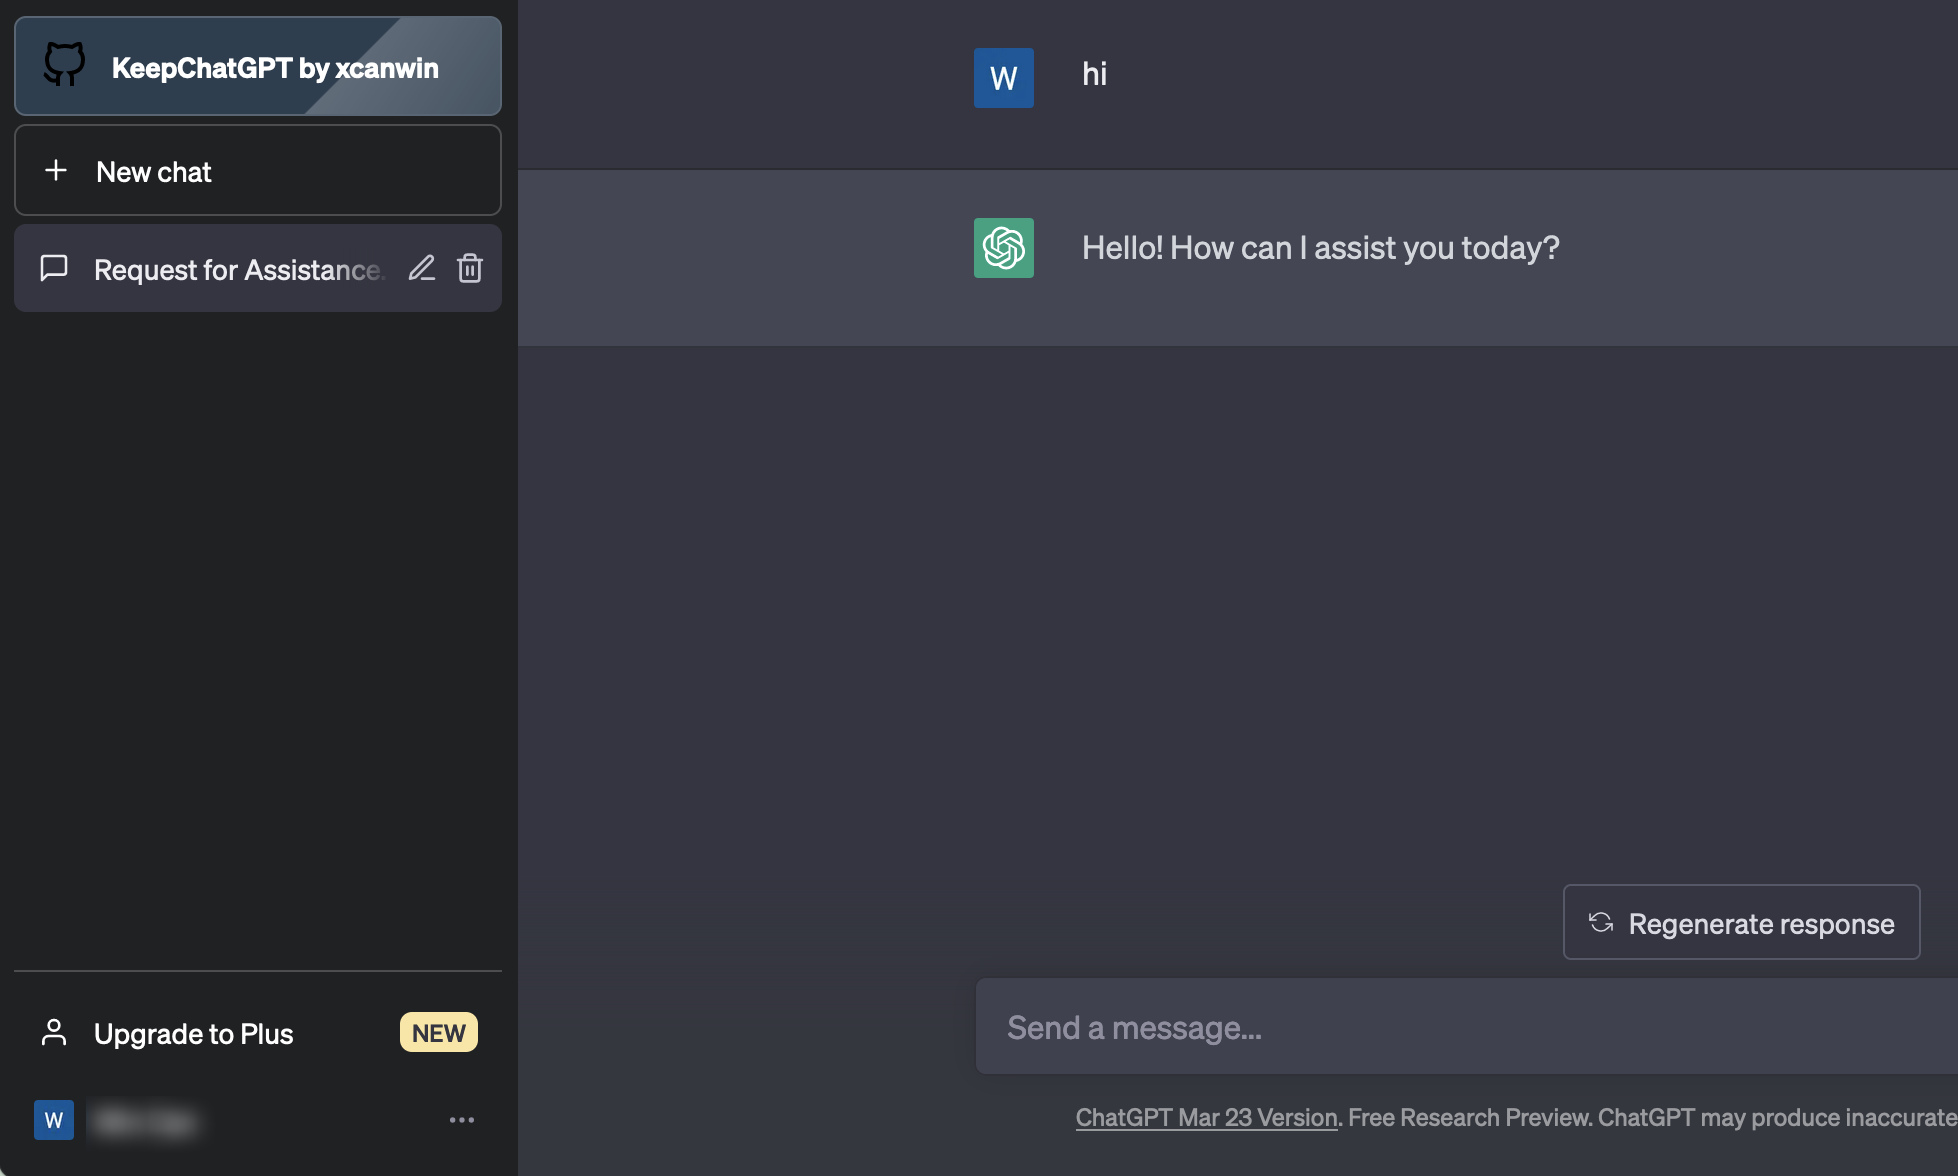
Task: Click Upgrade to Plus option
Action: click(193, 1034)
